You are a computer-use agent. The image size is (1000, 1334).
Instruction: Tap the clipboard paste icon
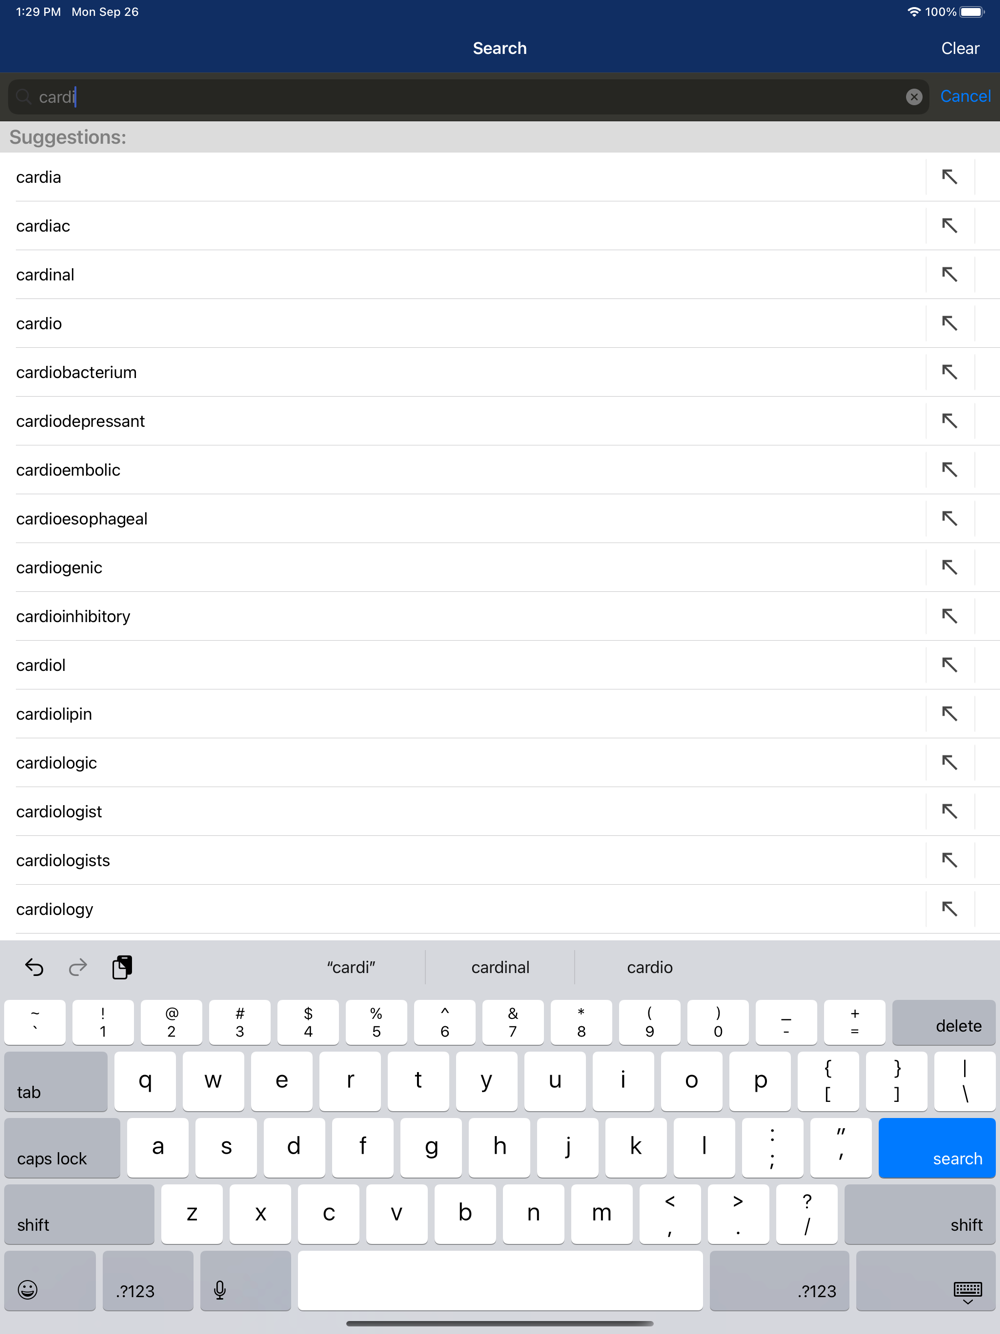coord(122,967)
